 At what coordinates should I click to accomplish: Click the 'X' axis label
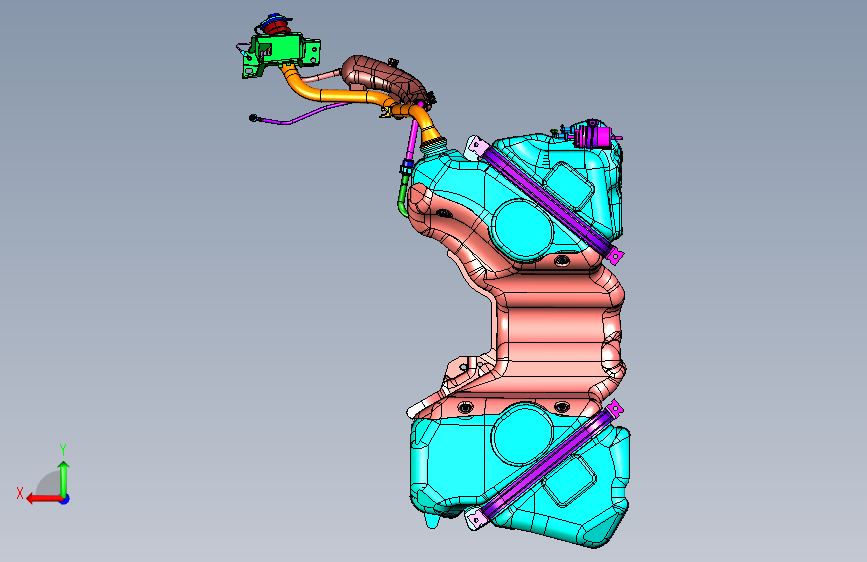(x=20, y=493)
